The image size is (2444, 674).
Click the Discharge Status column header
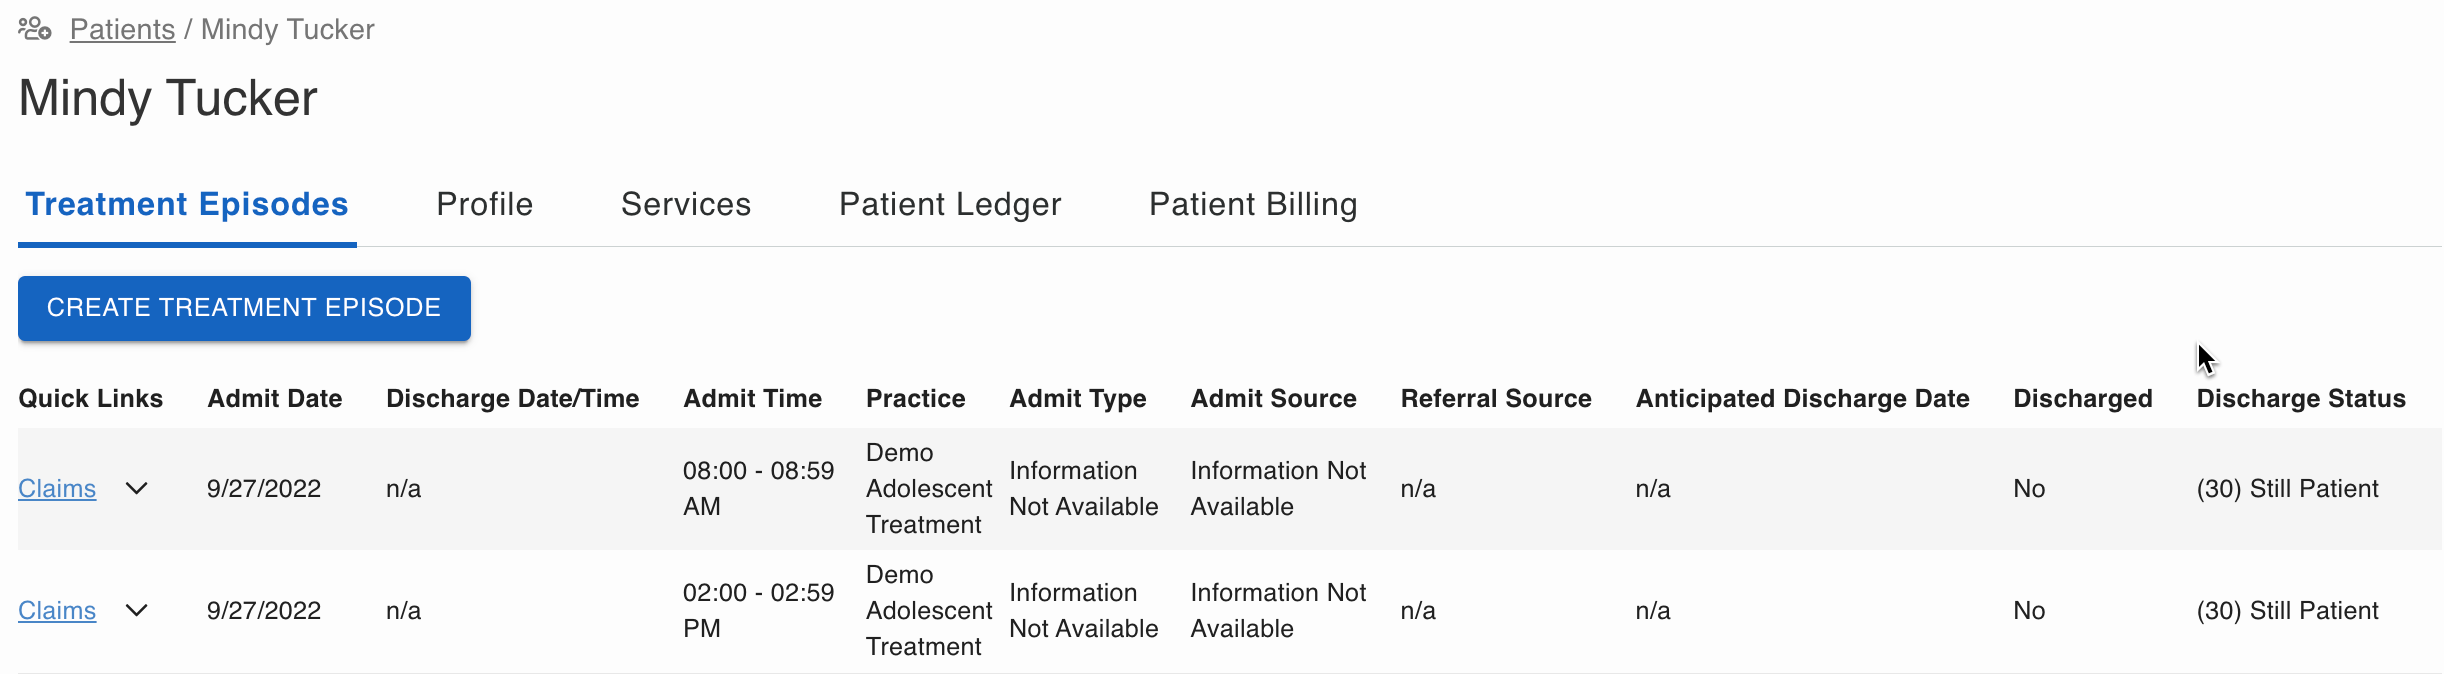click(x=2301, y=399)
